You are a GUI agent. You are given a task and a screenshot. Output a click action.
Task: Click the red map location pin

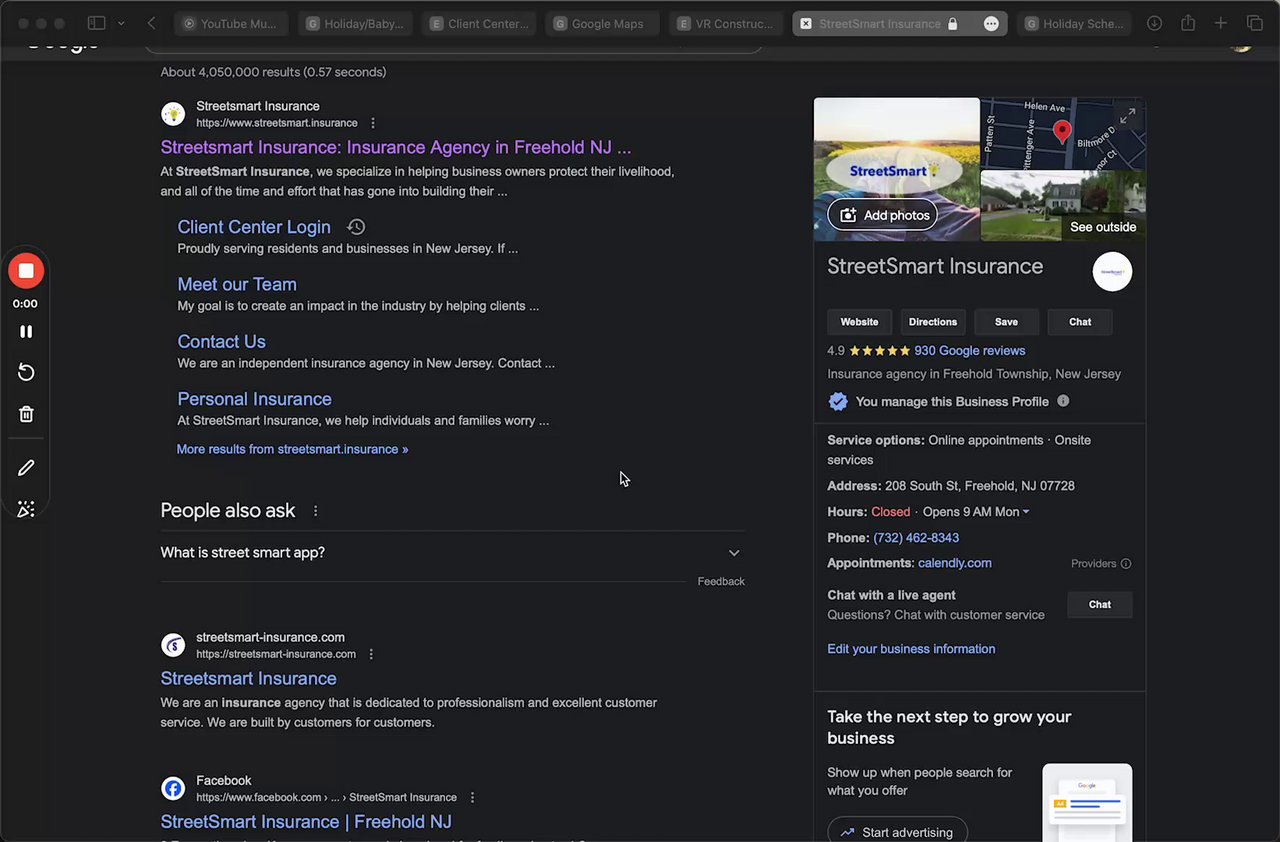pos(1062,131)
